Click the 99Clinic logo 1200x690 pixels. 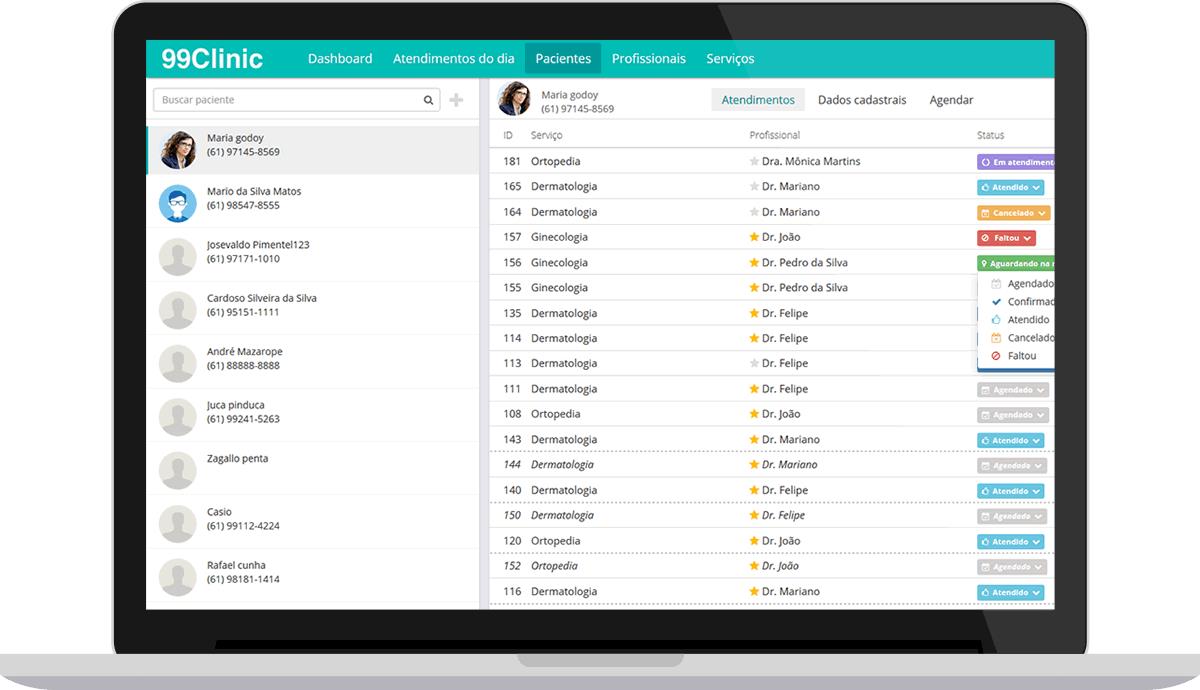click(212, 59)
